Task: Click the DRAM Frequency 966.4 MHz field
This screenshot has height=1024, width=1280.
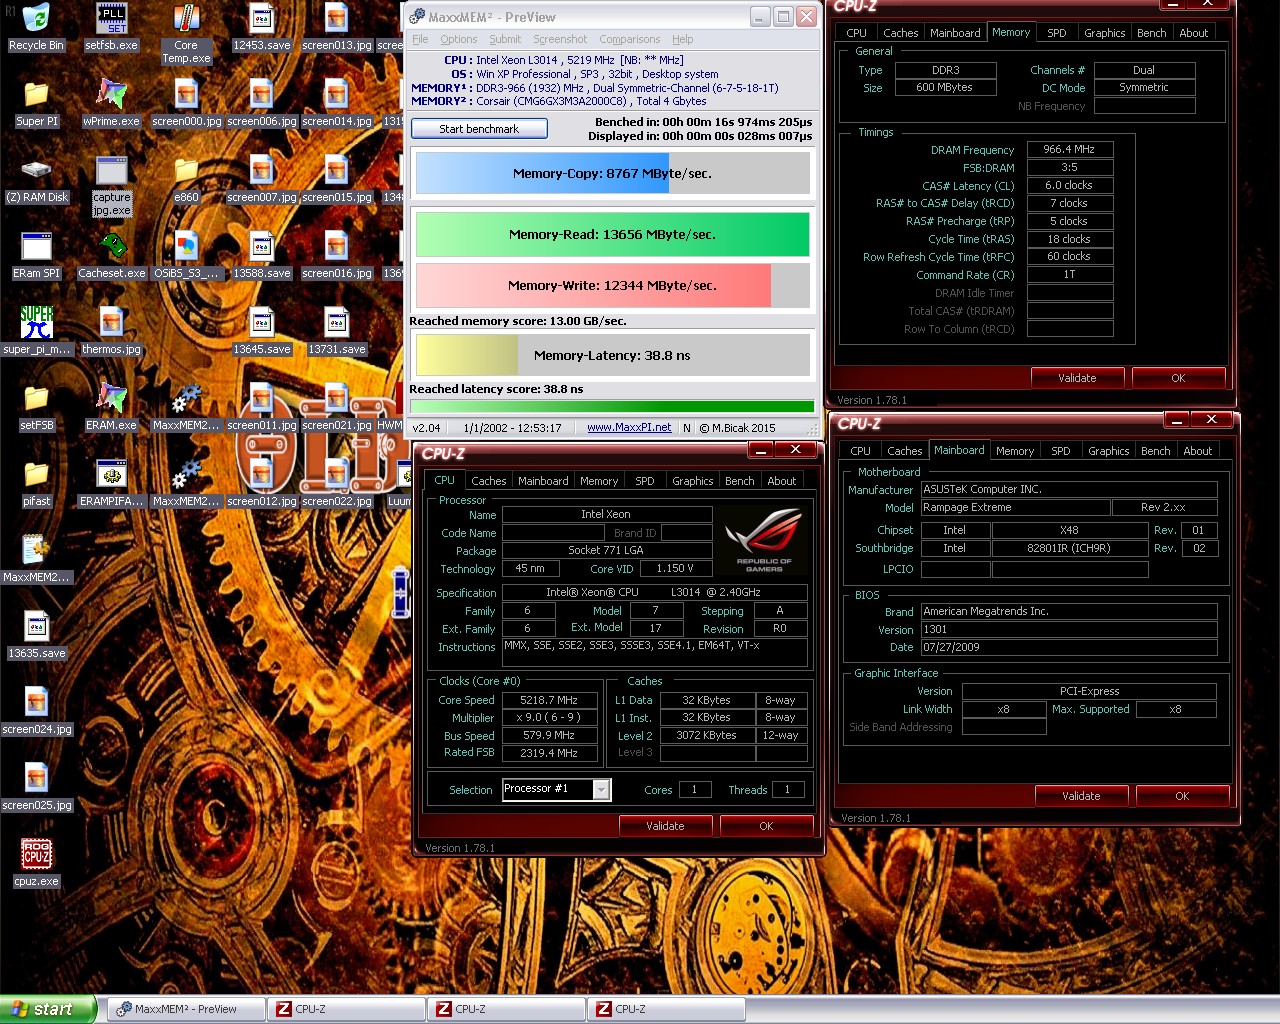Action: click(x=1069, y=149)
